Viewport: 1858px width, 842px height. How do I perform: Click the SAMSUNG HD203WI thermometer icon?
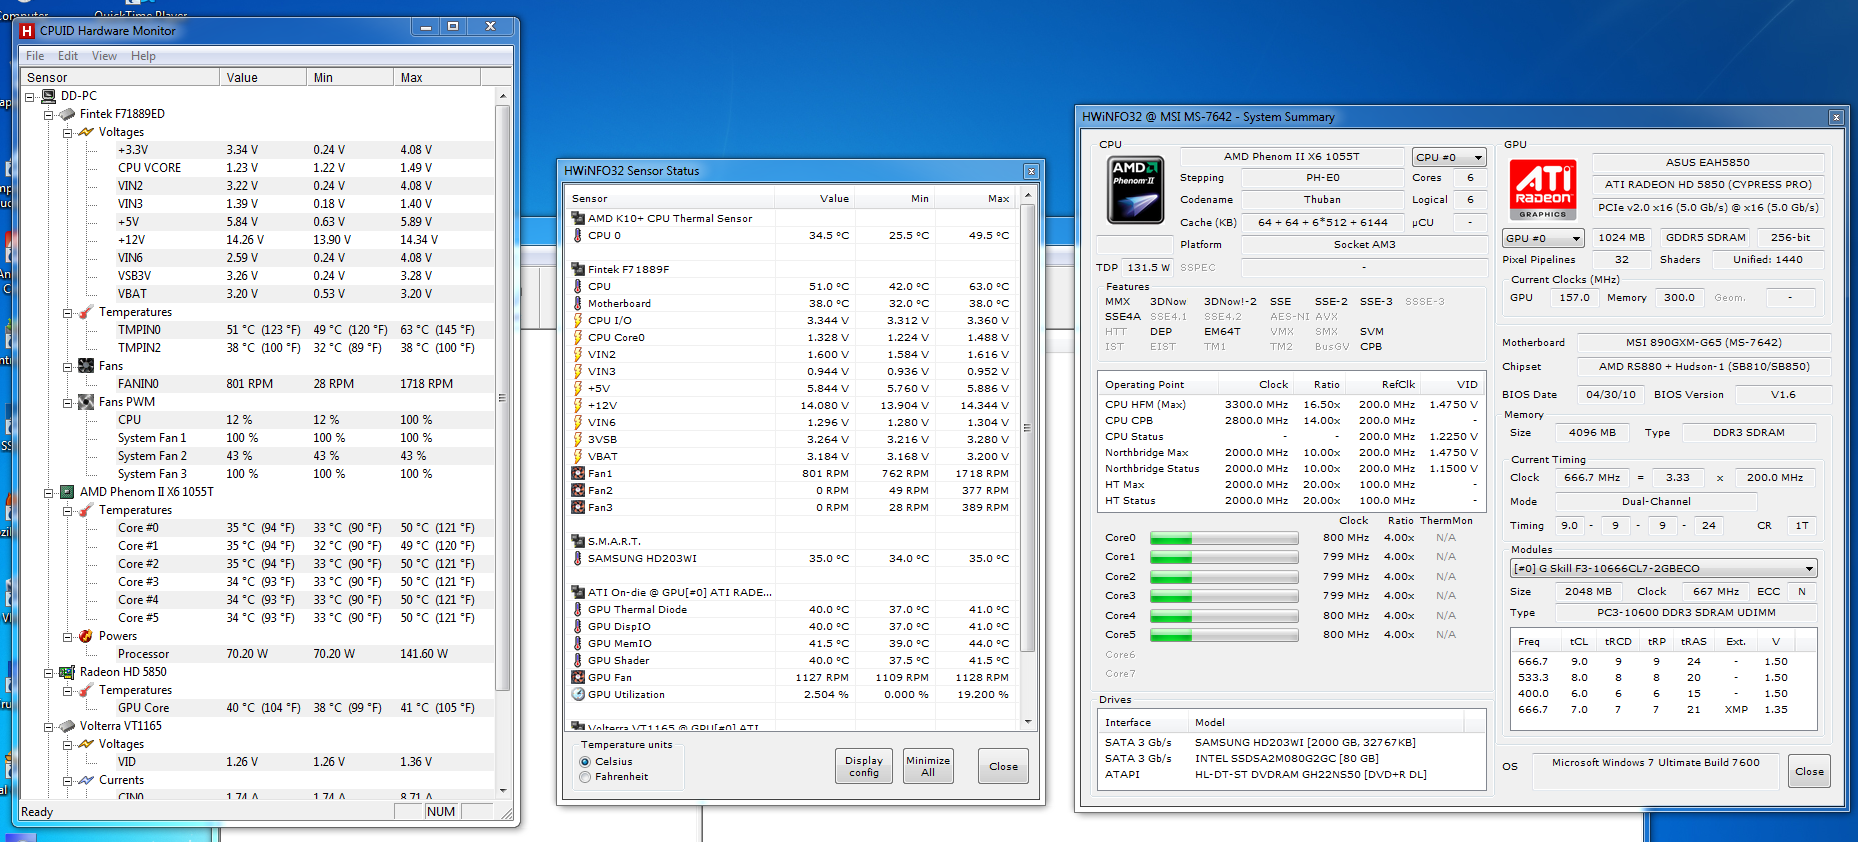pos(578,558)
